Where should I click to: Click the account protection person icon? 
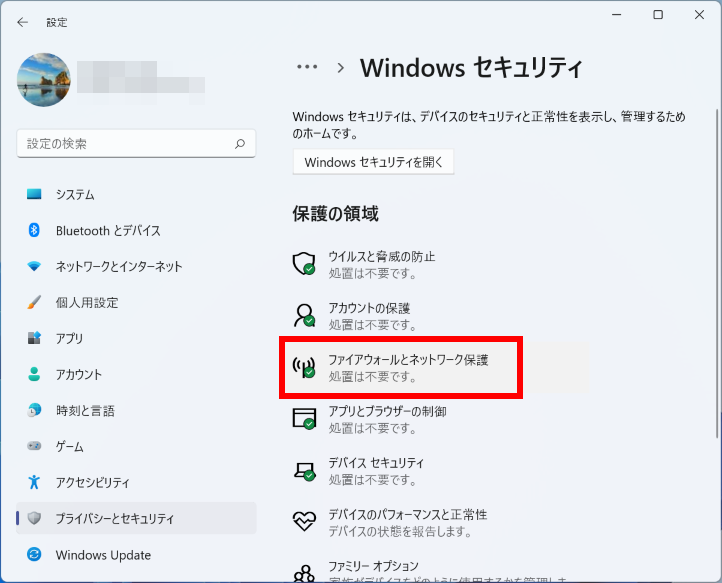pyautogui.click(x=304, y=315)
